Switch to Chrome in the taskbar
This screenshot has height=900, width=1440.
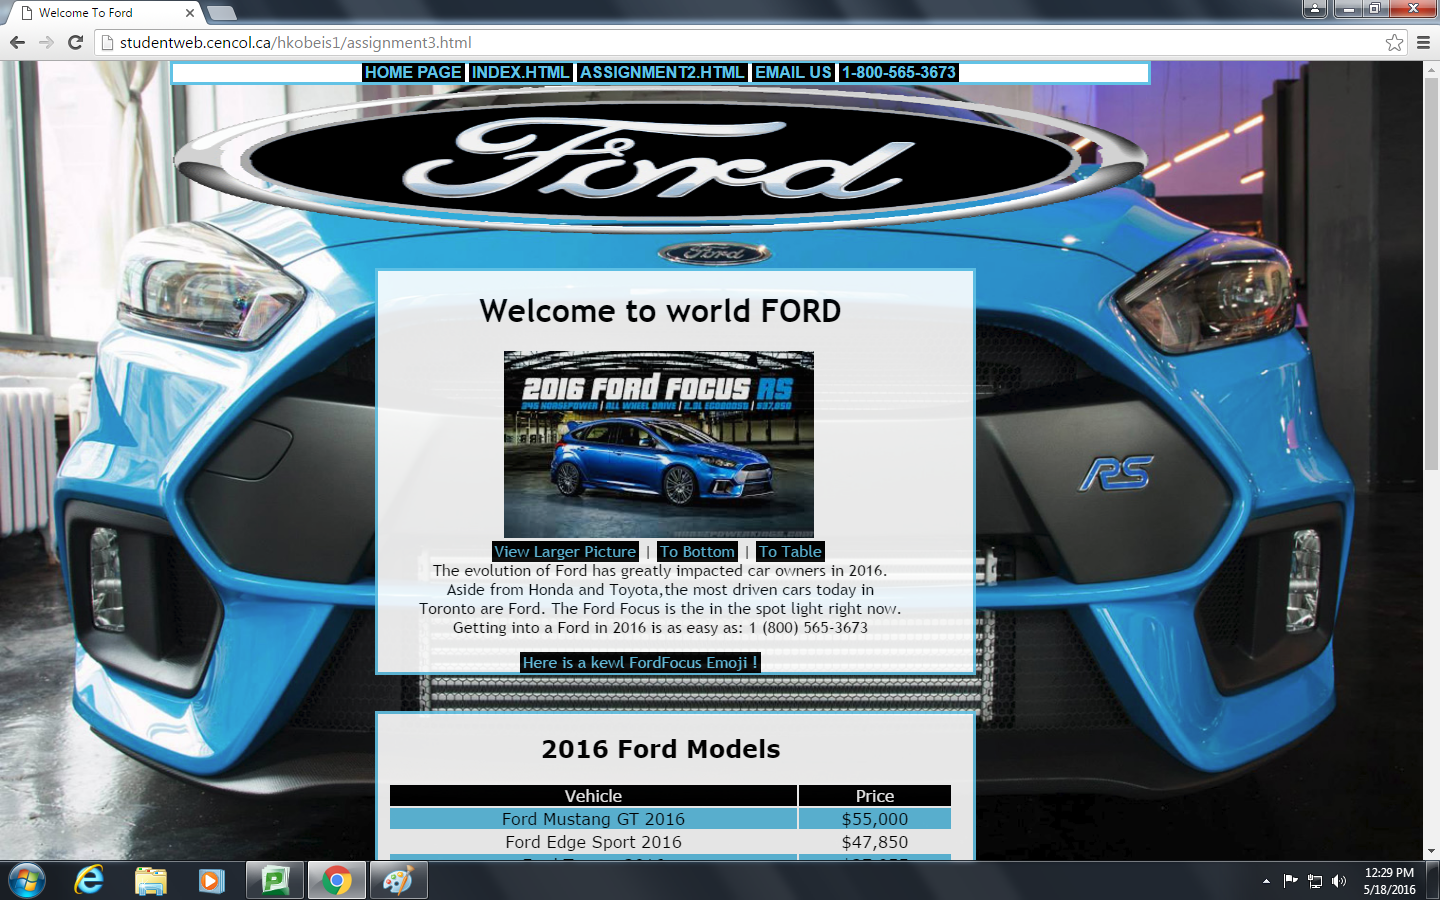pyautogui.click(x=337, y=881)
